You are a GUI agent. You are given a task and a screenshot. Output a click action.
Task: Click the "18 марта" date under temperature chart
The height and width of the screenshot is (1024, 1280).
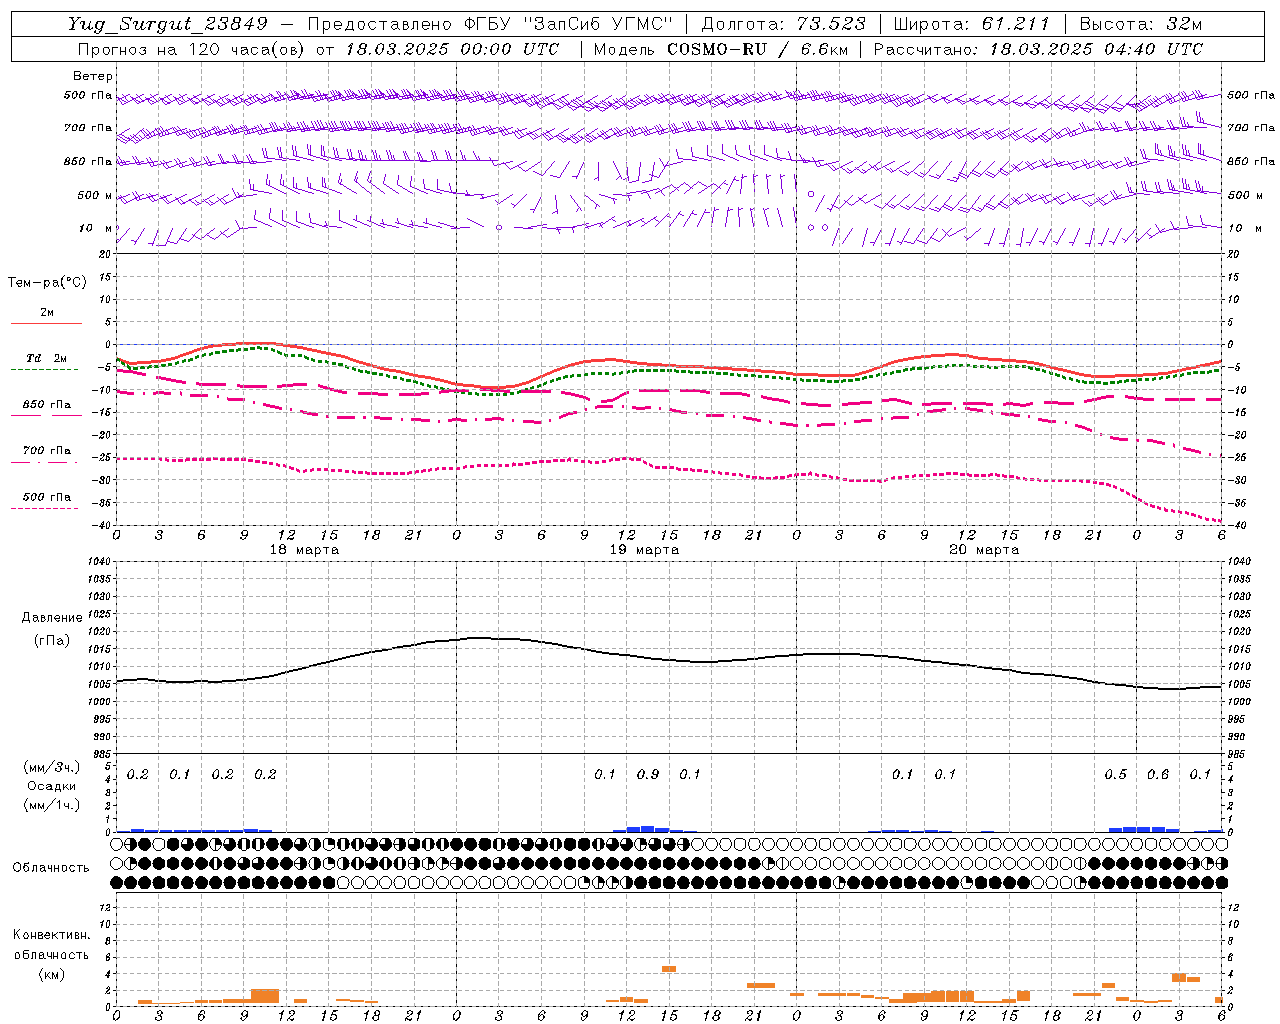tap(304, 550)
